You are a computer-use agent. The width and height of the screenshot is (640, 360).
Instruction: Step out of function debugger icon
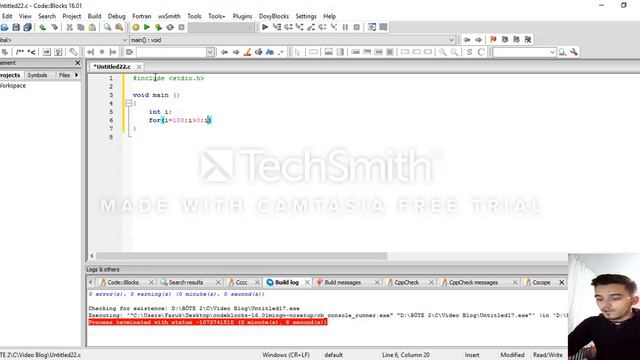pos(311,27)
